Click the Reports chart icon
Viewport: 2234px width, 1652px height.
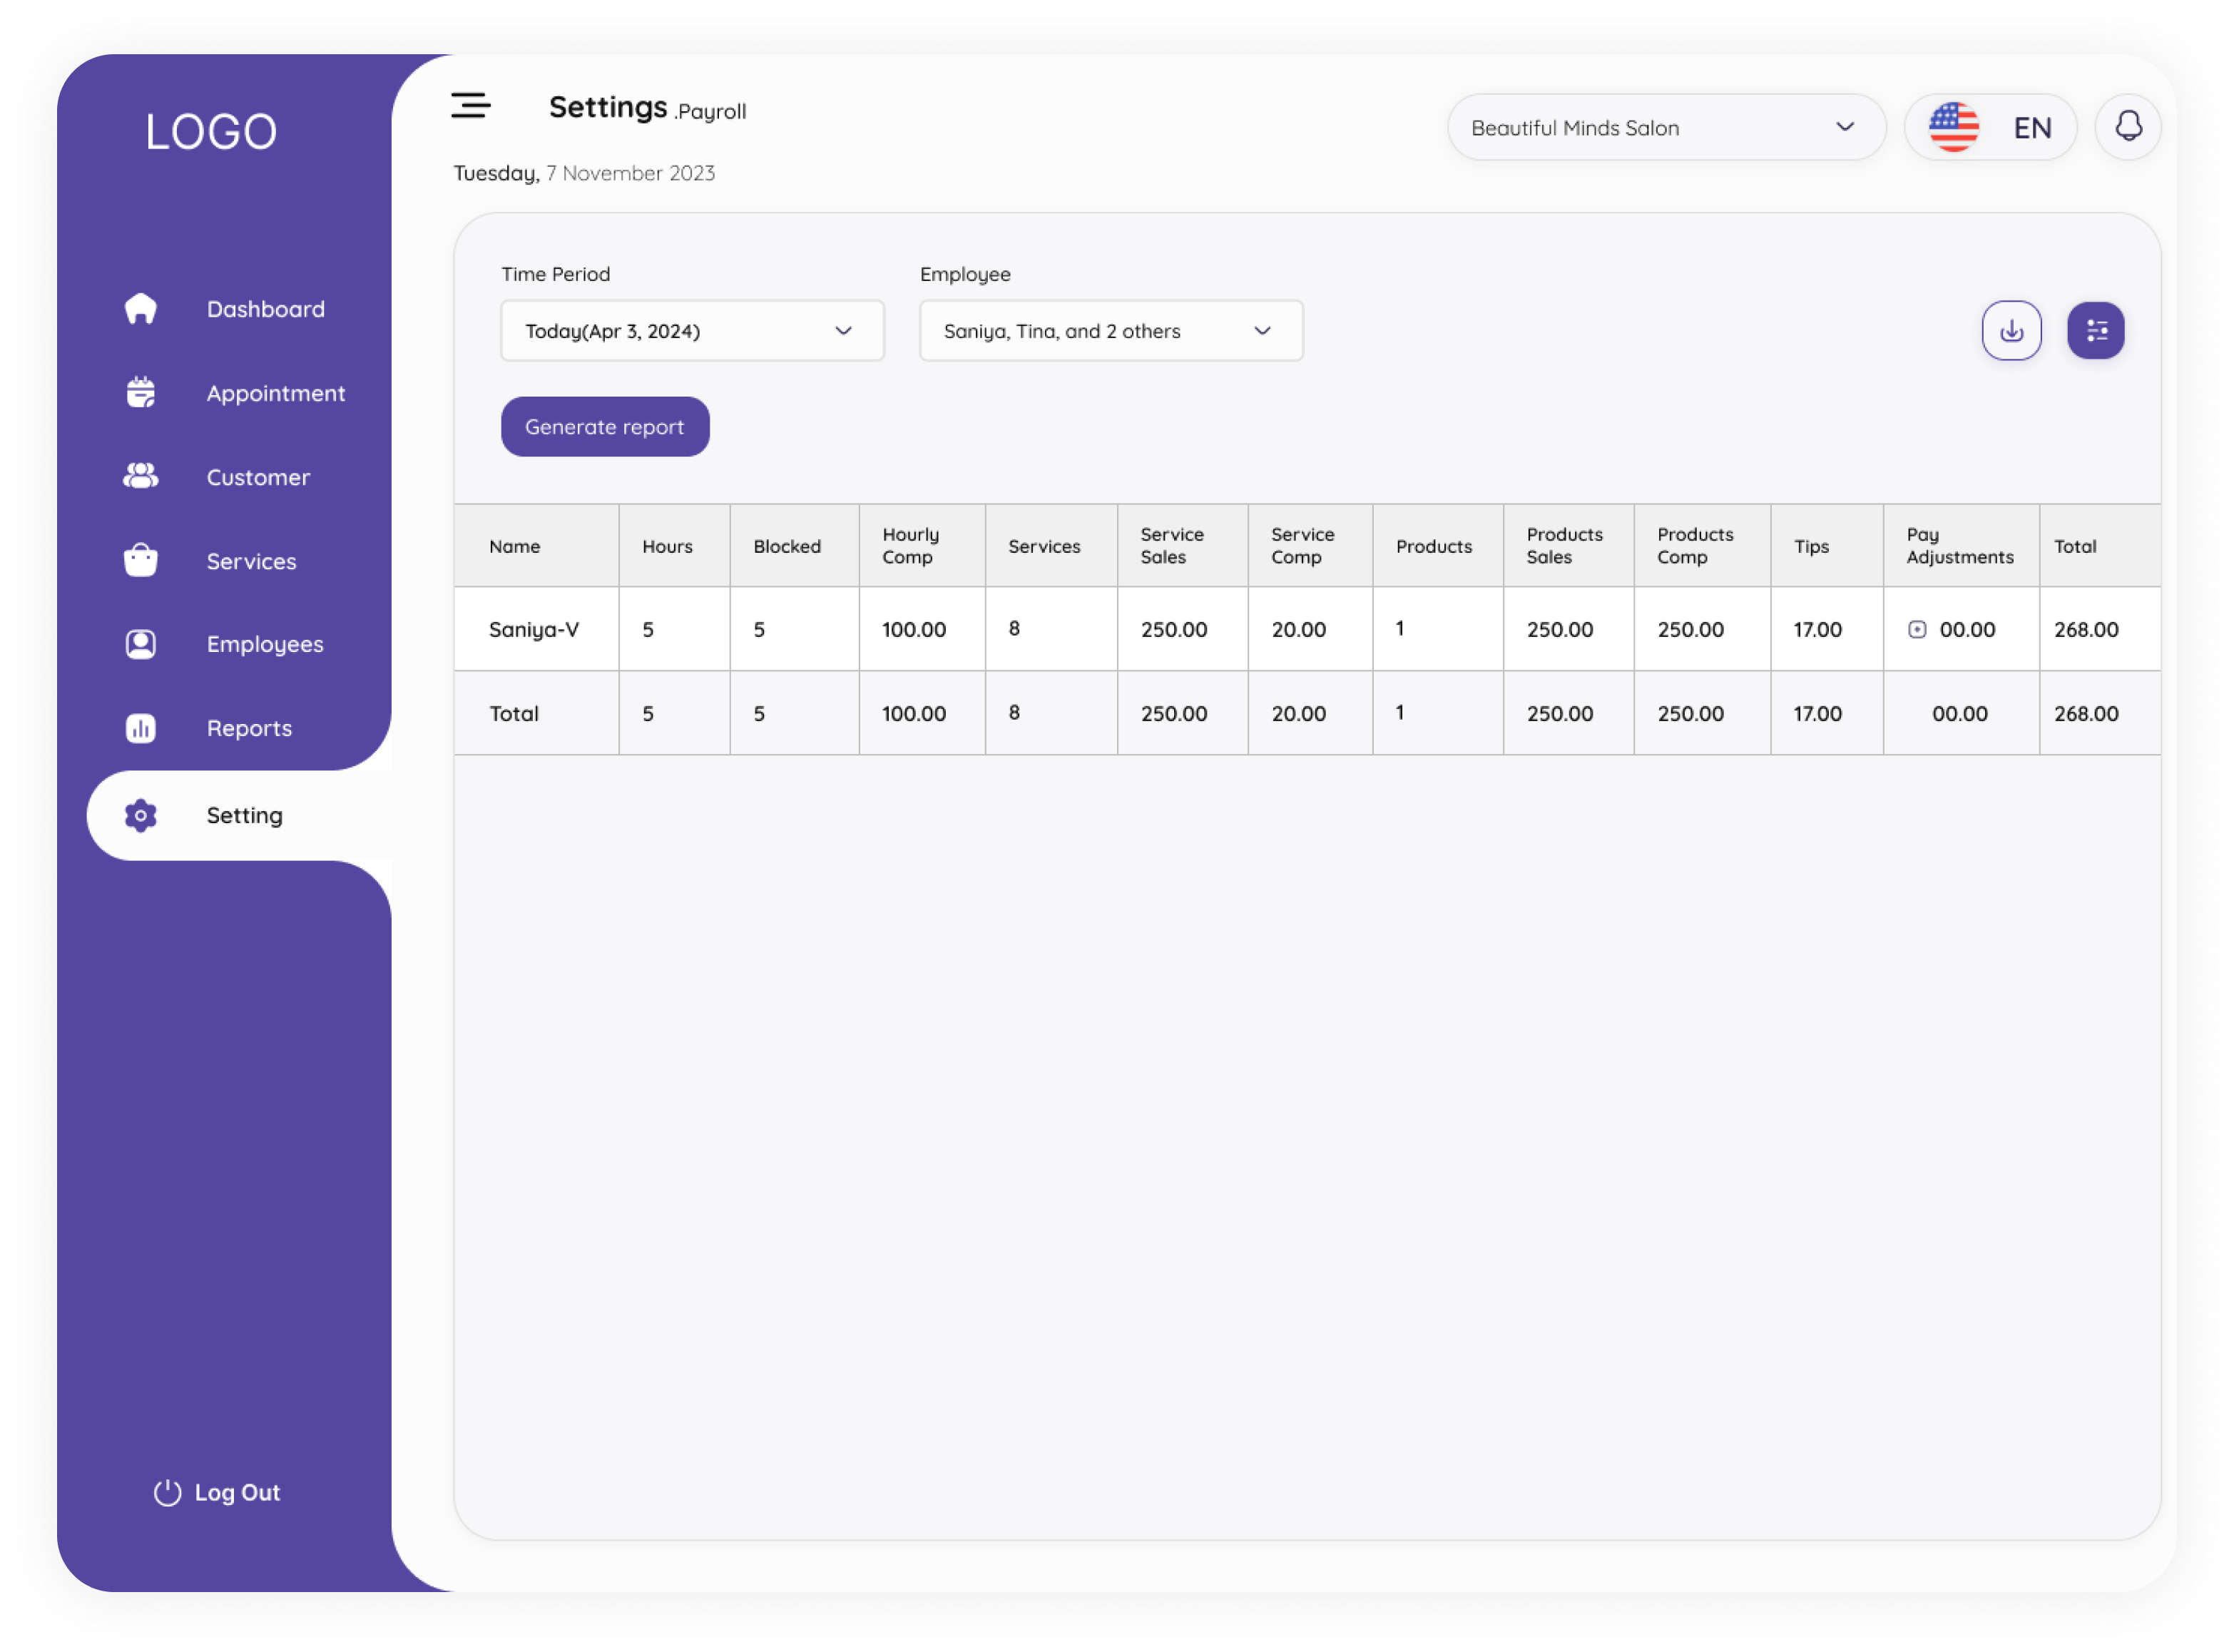[x=141, y=728]
